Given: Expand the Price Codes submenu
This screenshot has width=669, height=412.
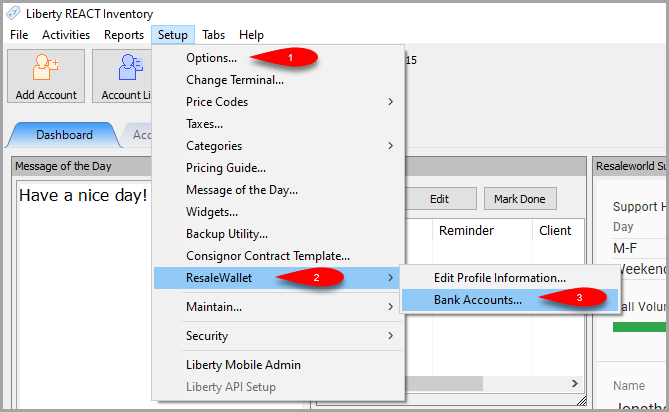Looking at the screenshot, I should [278, 102].
